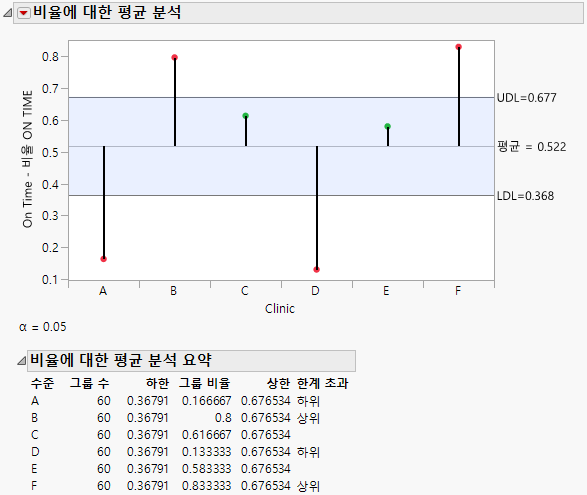This screenshot has height=495, width=587.
Task: Click the α = 0.05 text
Action: click(x=43, y=327)
